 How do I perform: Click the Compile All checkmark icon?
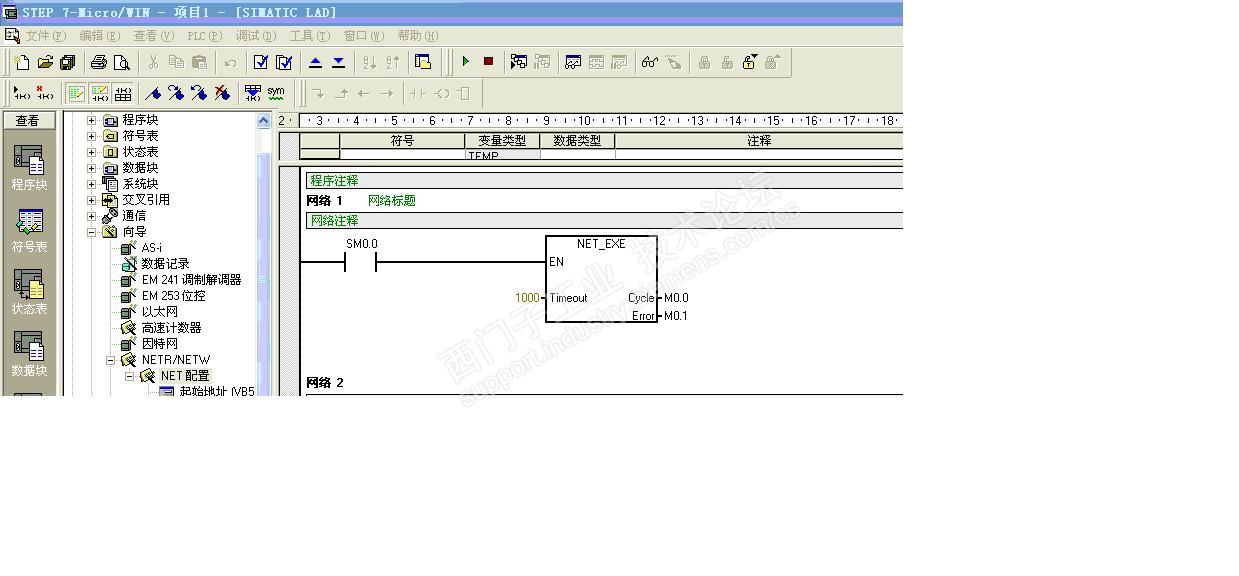pyautogui.click(x=284, y=62)
